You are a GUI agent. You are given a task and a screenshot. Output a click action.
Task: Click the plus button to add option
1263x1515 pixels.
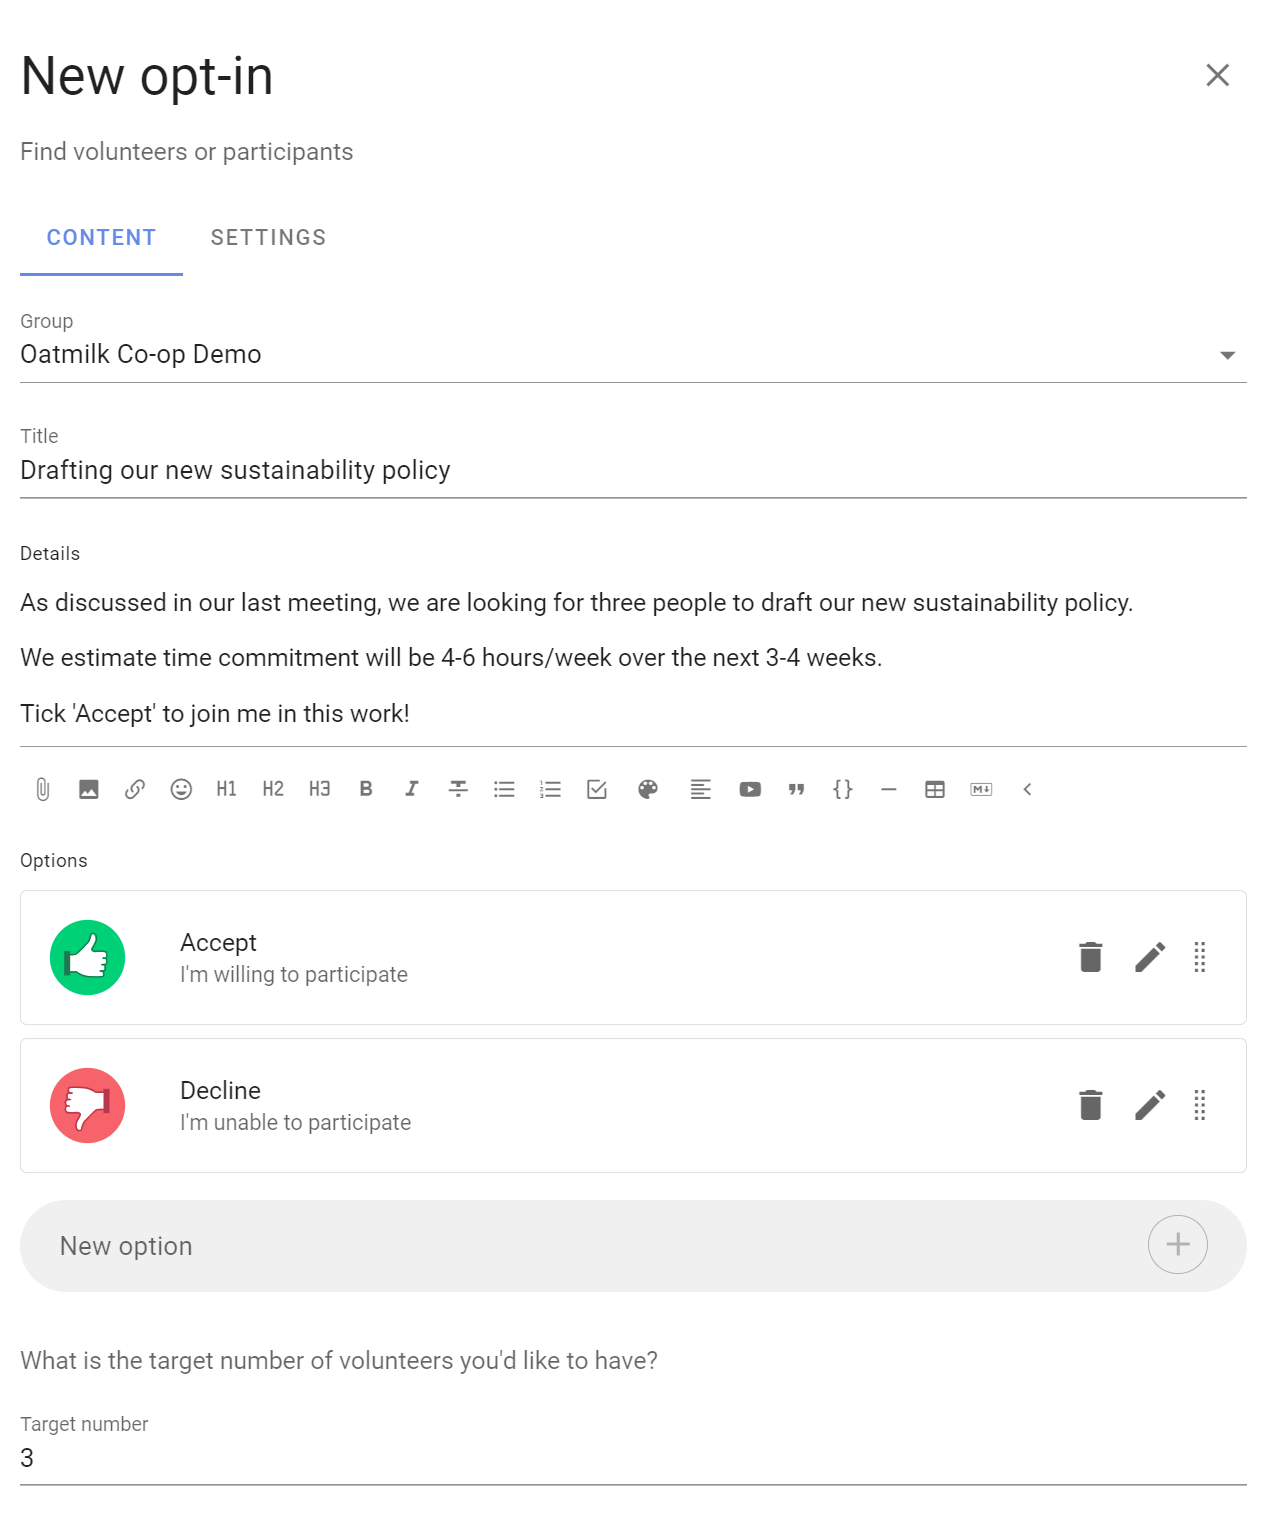pyautogui.click(x=1178, y=1244)
